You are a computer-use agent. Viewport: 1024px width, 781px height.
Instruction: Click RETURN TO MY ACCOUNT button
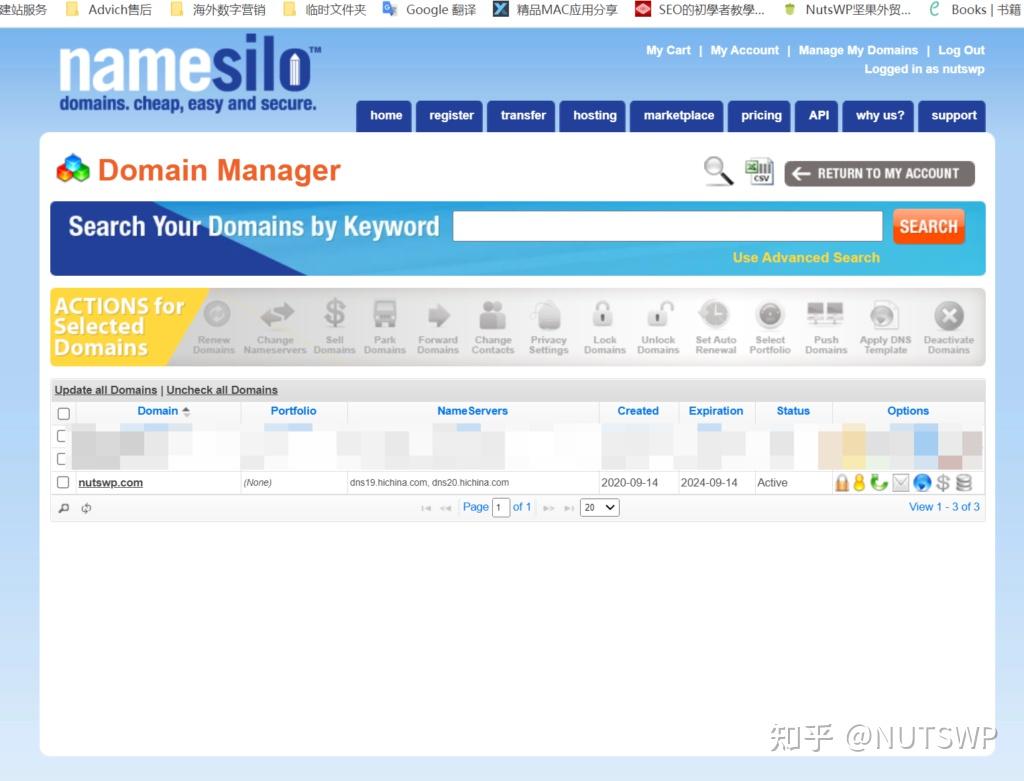[879, 174]
